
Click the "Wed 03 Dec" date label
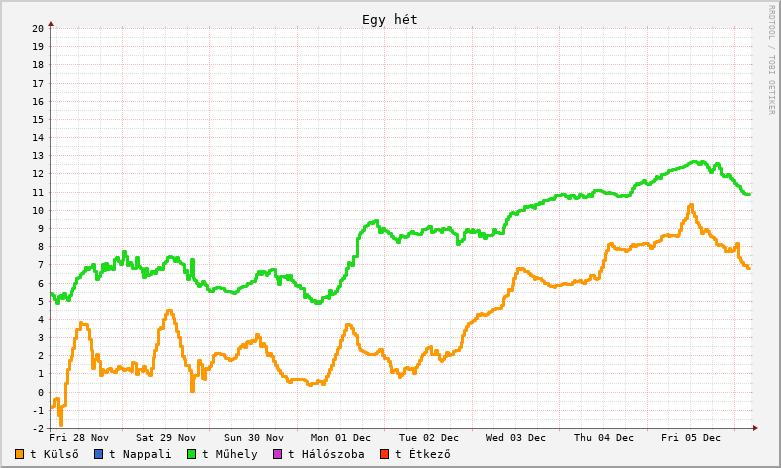click(516, 438)
